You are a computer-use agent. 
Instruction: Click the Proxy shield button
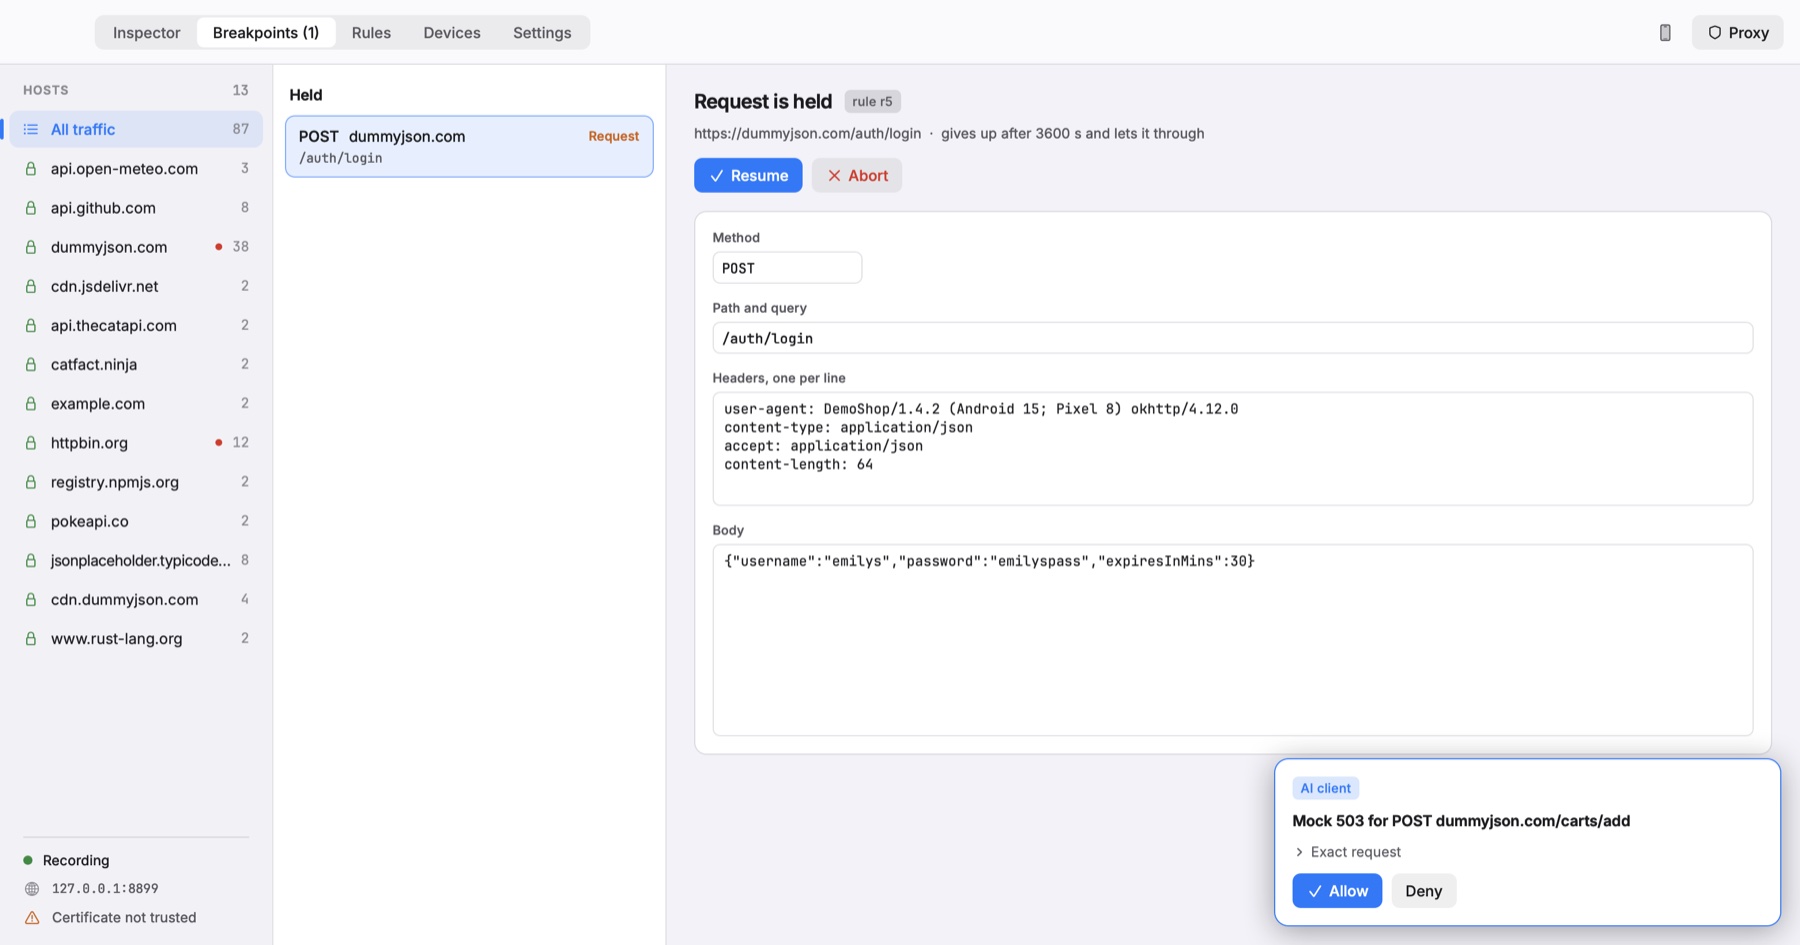click(x=1738, y=33)
